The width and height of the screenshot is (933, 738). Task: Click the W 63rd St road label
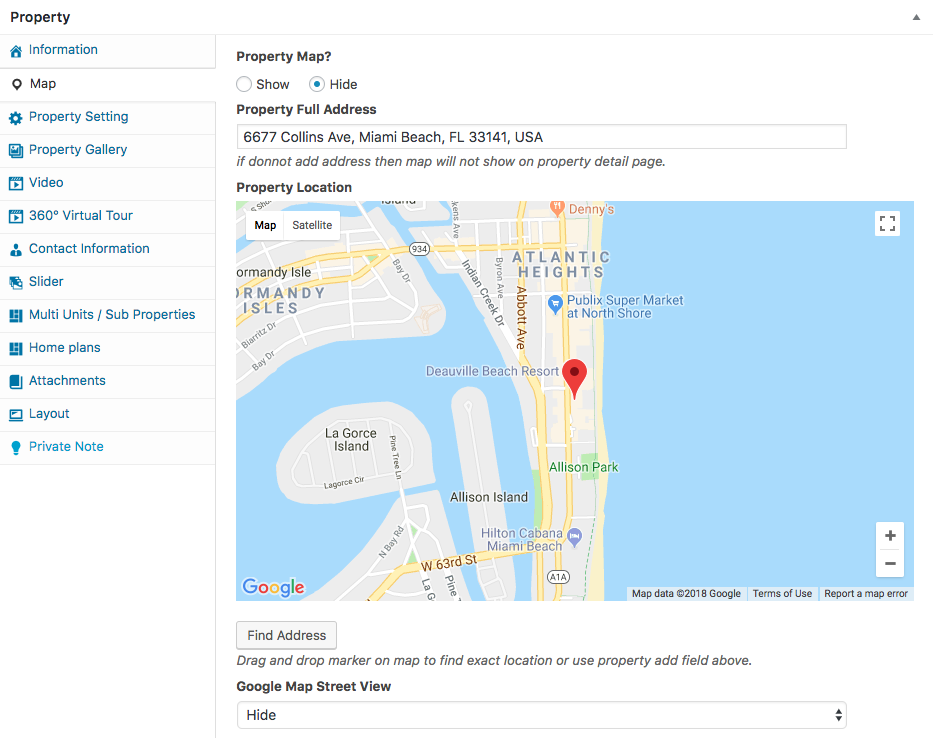coord(449,562)
